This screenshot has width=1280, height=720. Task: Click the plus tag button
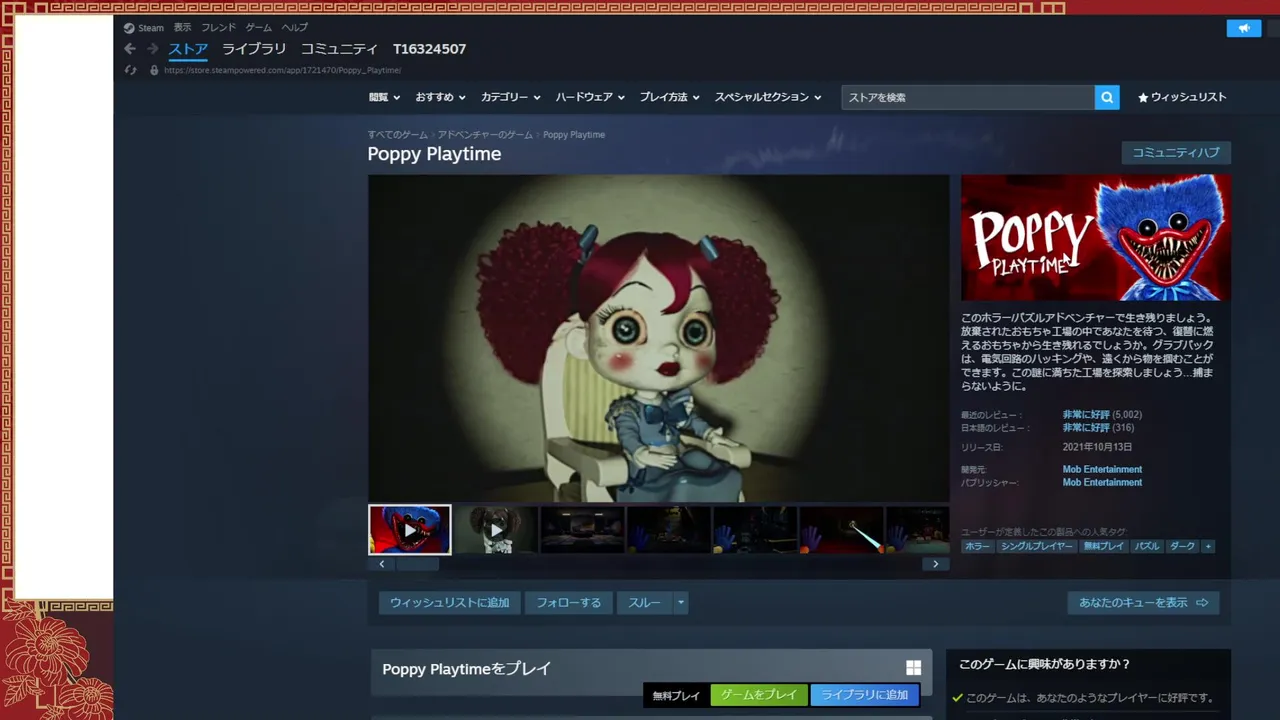click(x=1208, y=546)
